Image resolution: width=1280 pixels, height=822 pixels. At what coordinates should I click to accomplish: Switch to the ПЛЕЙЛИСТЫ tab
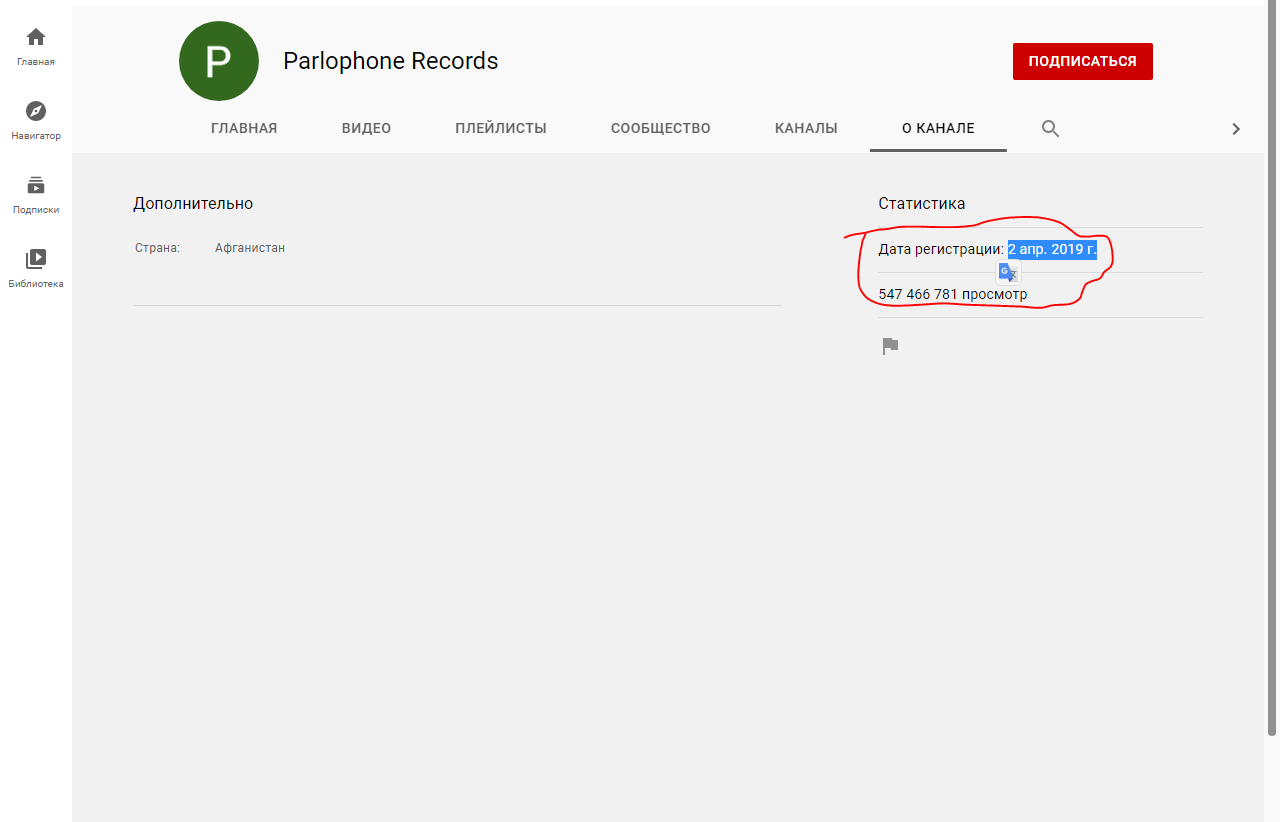[501, 128]
